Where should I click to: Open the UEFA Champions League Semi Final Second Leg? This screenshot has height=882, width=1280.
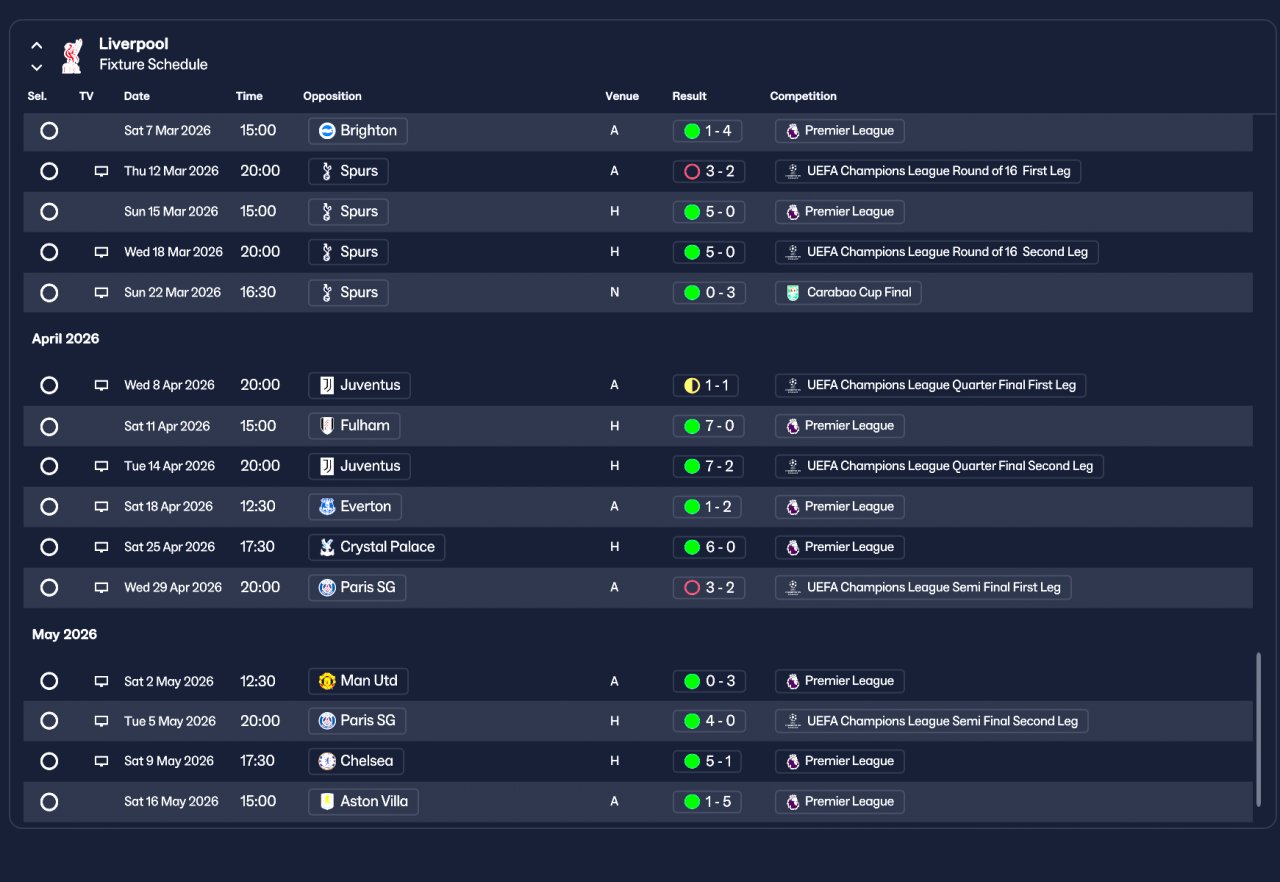(932, 721)
